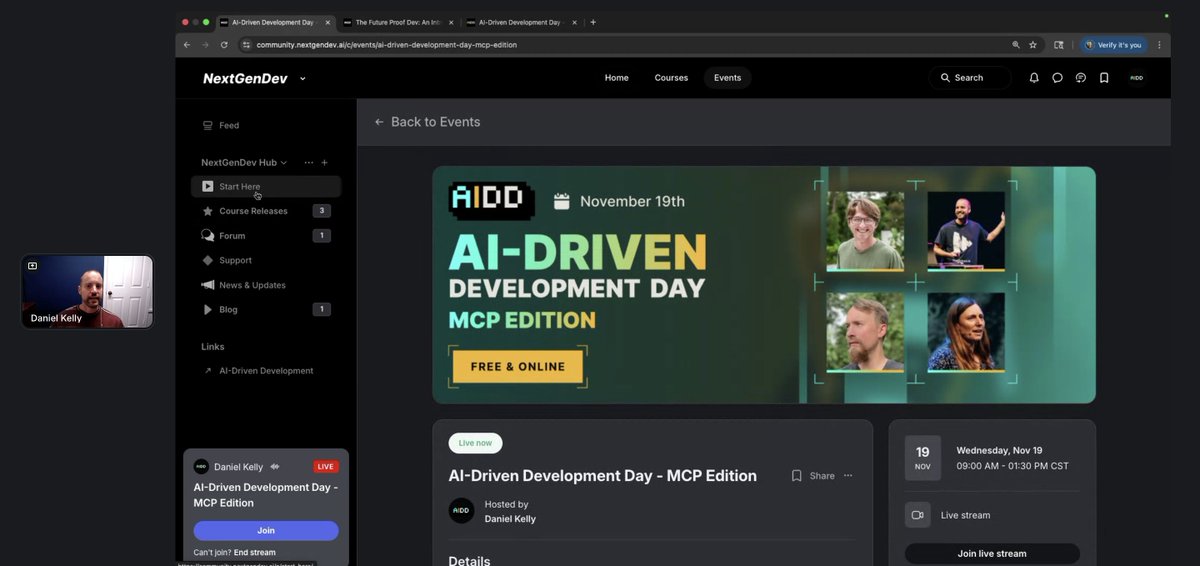Click Wednesday, Nov 19 date text
The height and width of the screenshot is (566, 1200).
point(1000,450)
